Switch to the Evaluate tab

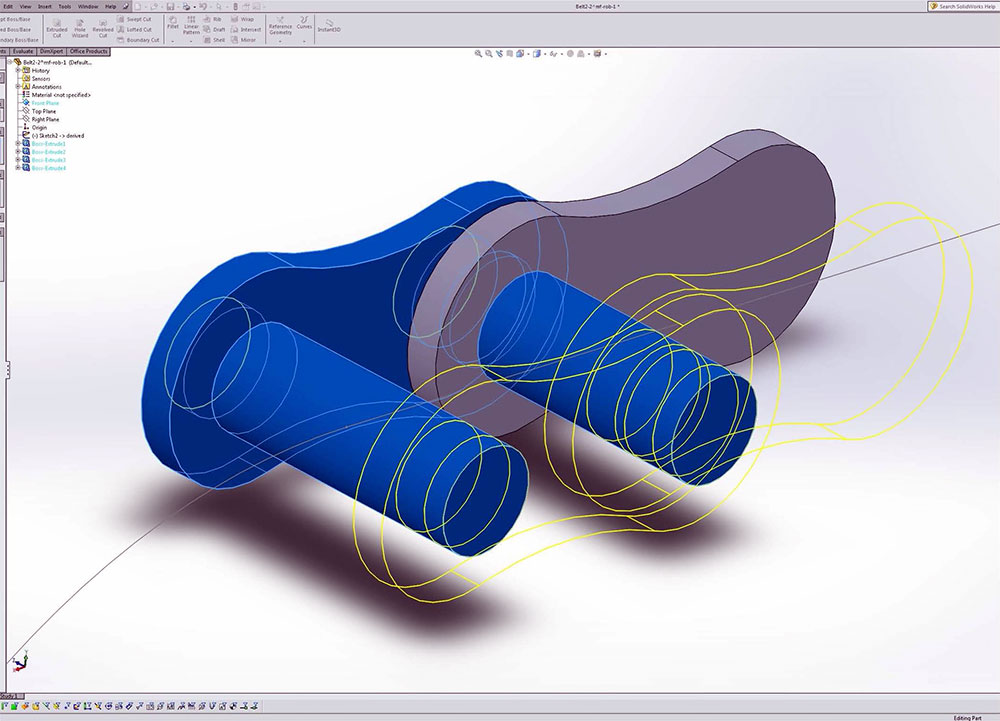click(23, 51)
